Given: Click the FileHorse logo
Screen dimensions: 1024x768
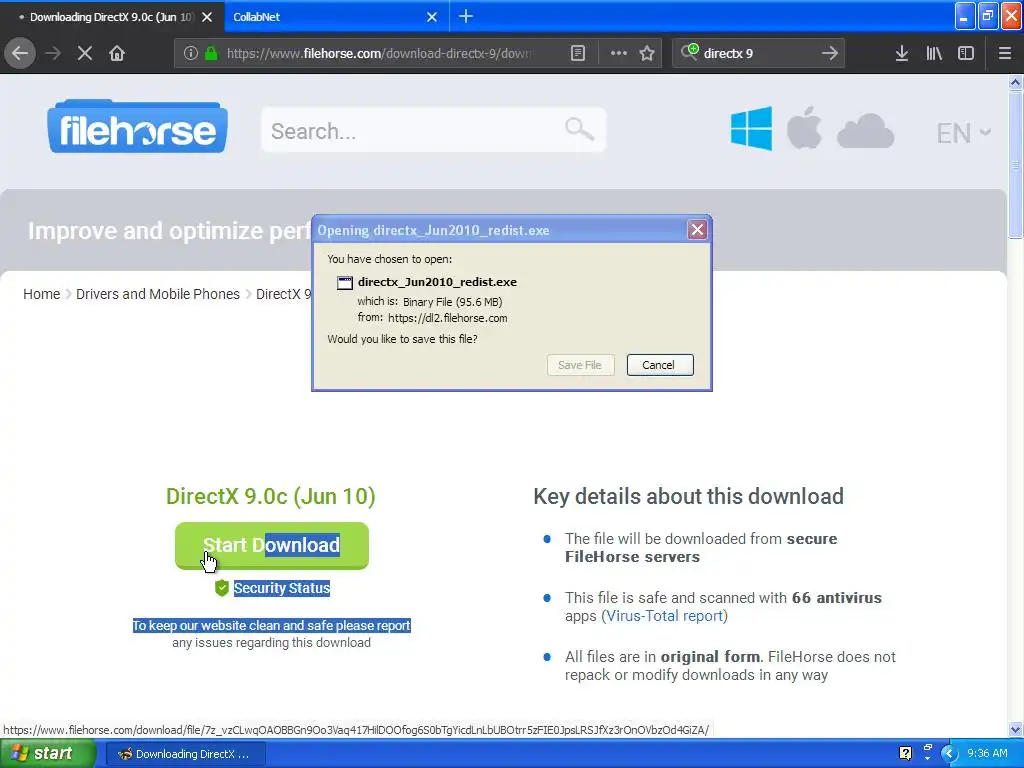Looking at the screenshot, I should click(138, 127).
